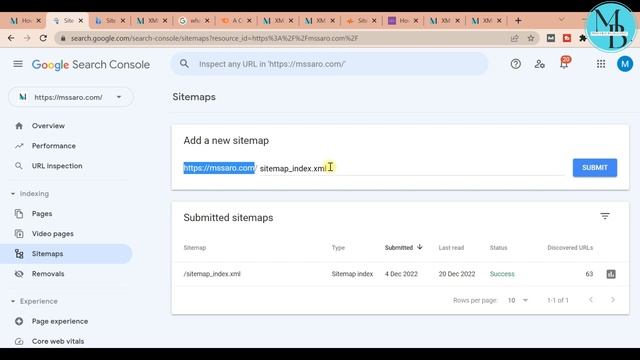Open the Search Console main menu hamburger
The width and height of the screenshot is (640, 360).
click(18, 64)
